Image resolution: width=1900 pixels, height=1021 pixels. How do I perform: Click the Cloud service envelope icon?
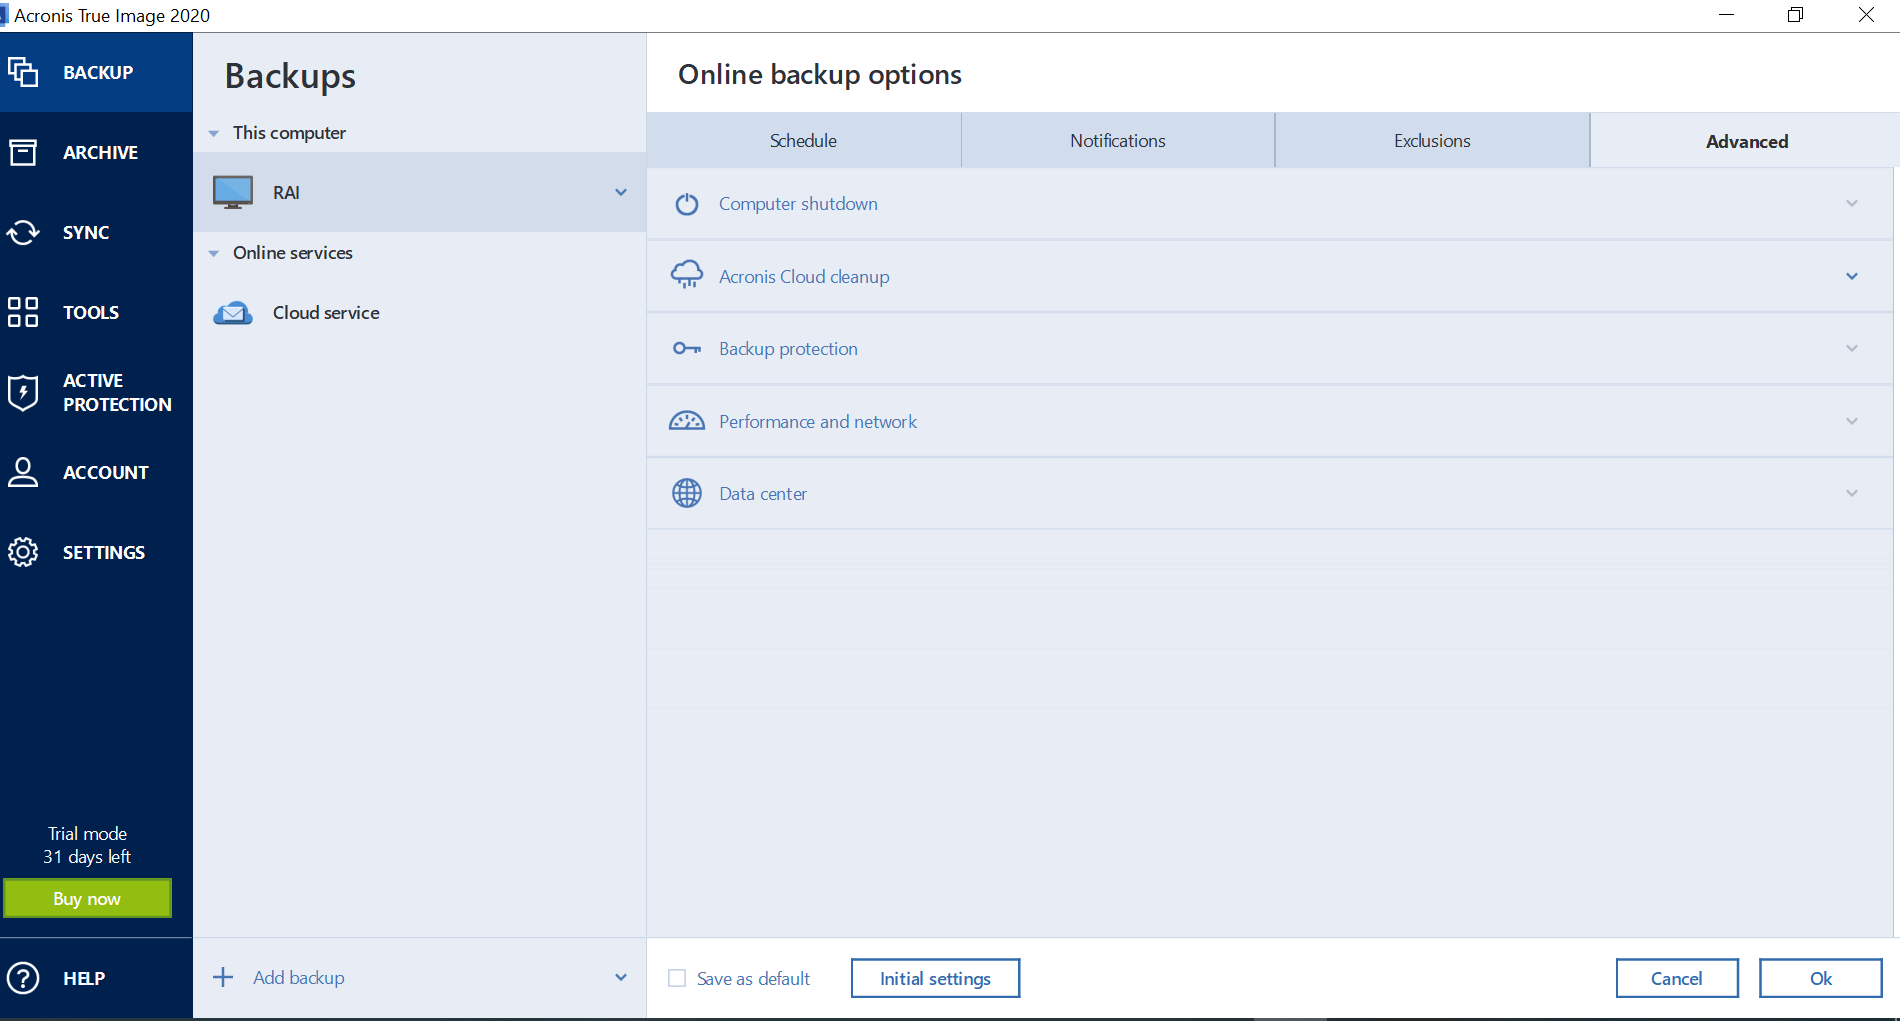pos(233,313)
